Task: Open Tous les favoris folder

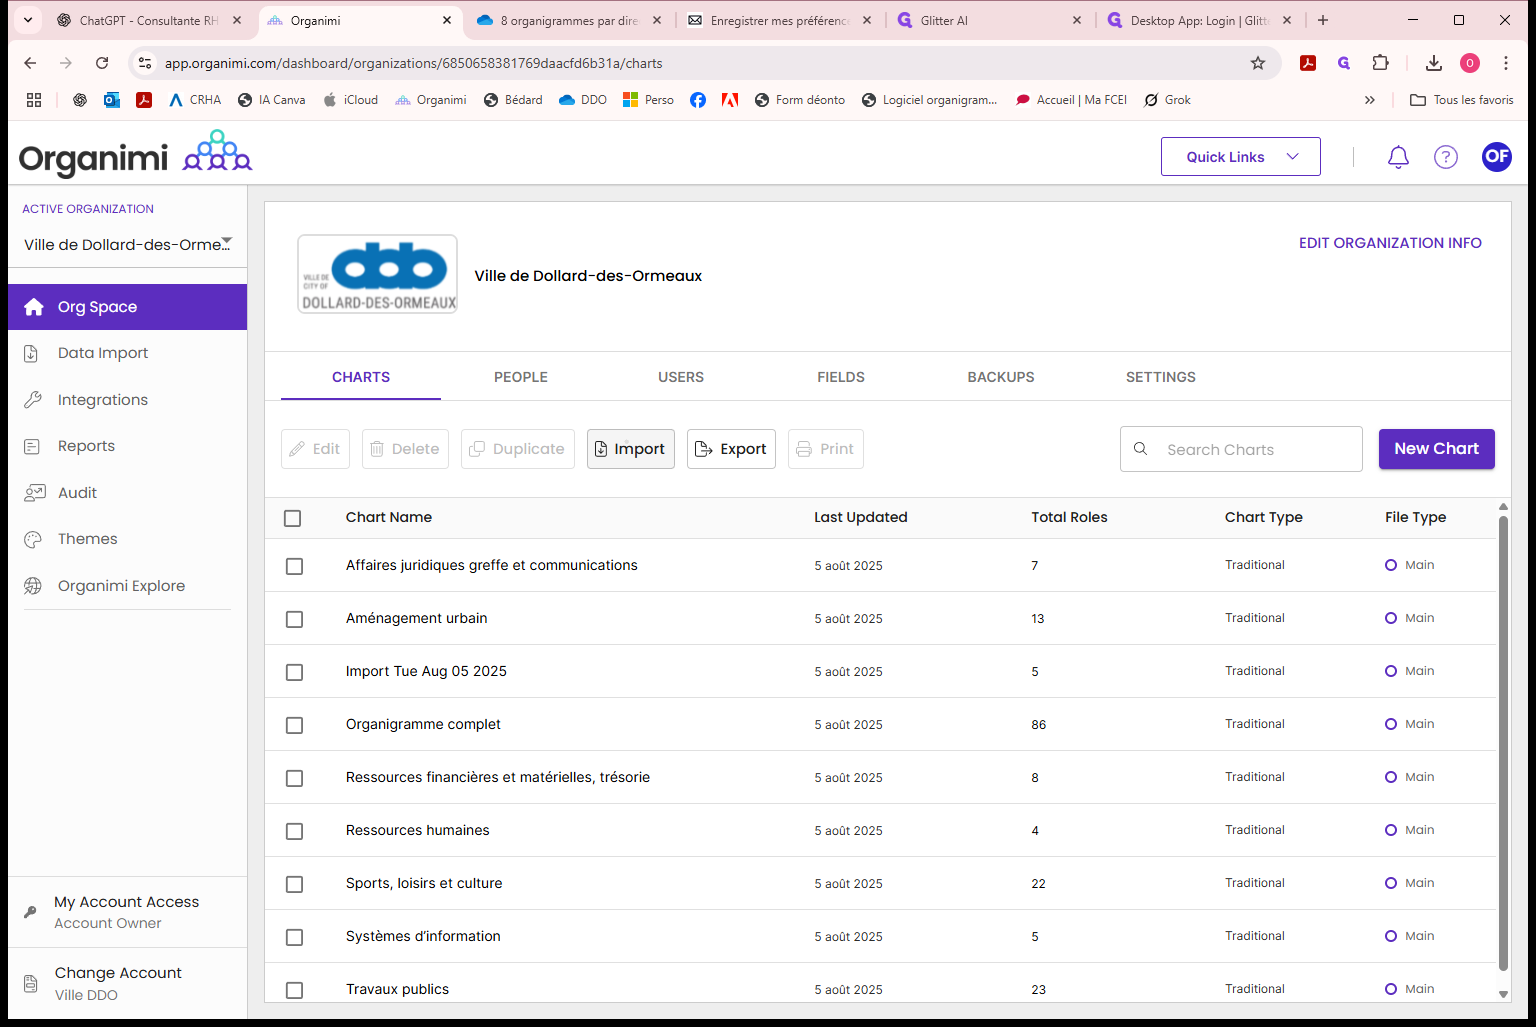Action: pyautogui.click(x=1461, y=100)
